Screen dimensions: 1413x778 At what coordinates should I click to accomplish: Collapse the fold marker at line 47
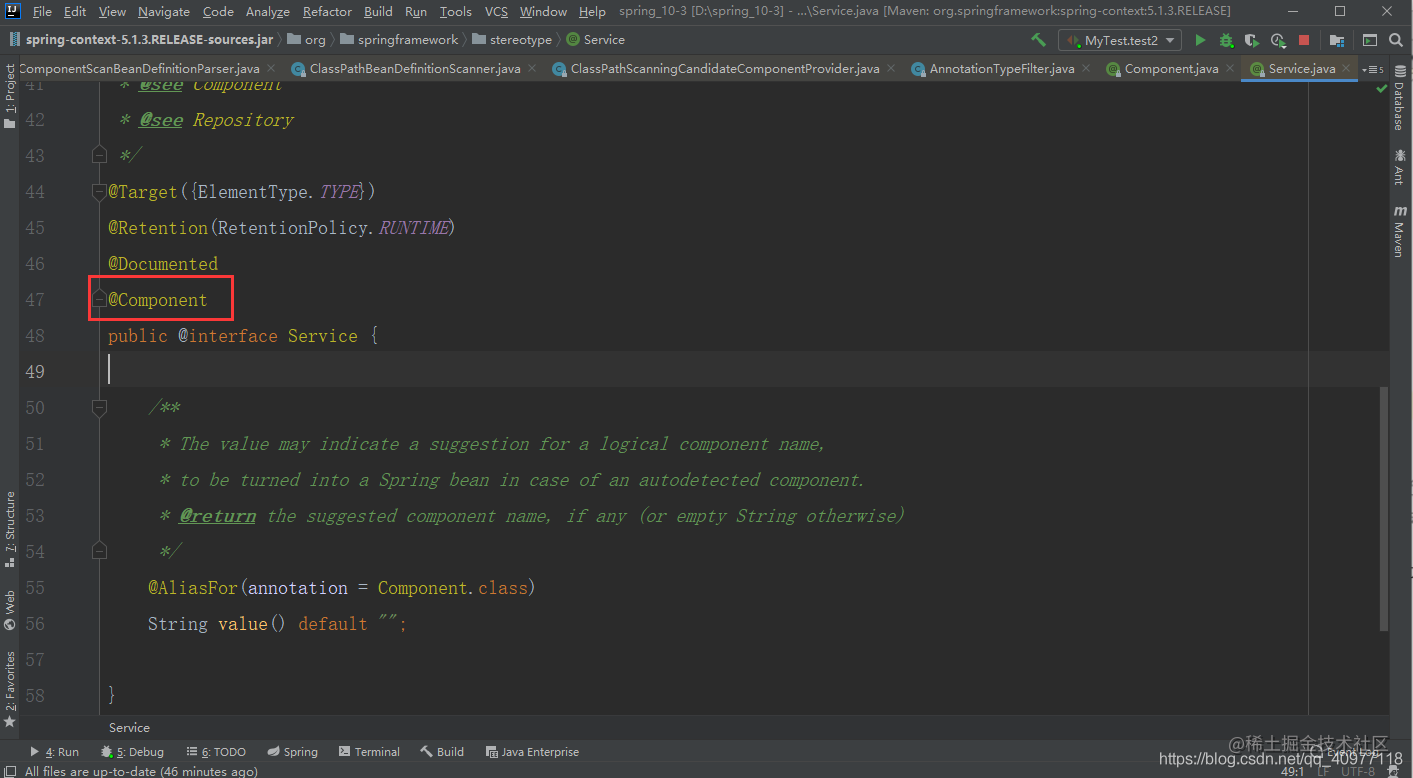pos(99,299)
